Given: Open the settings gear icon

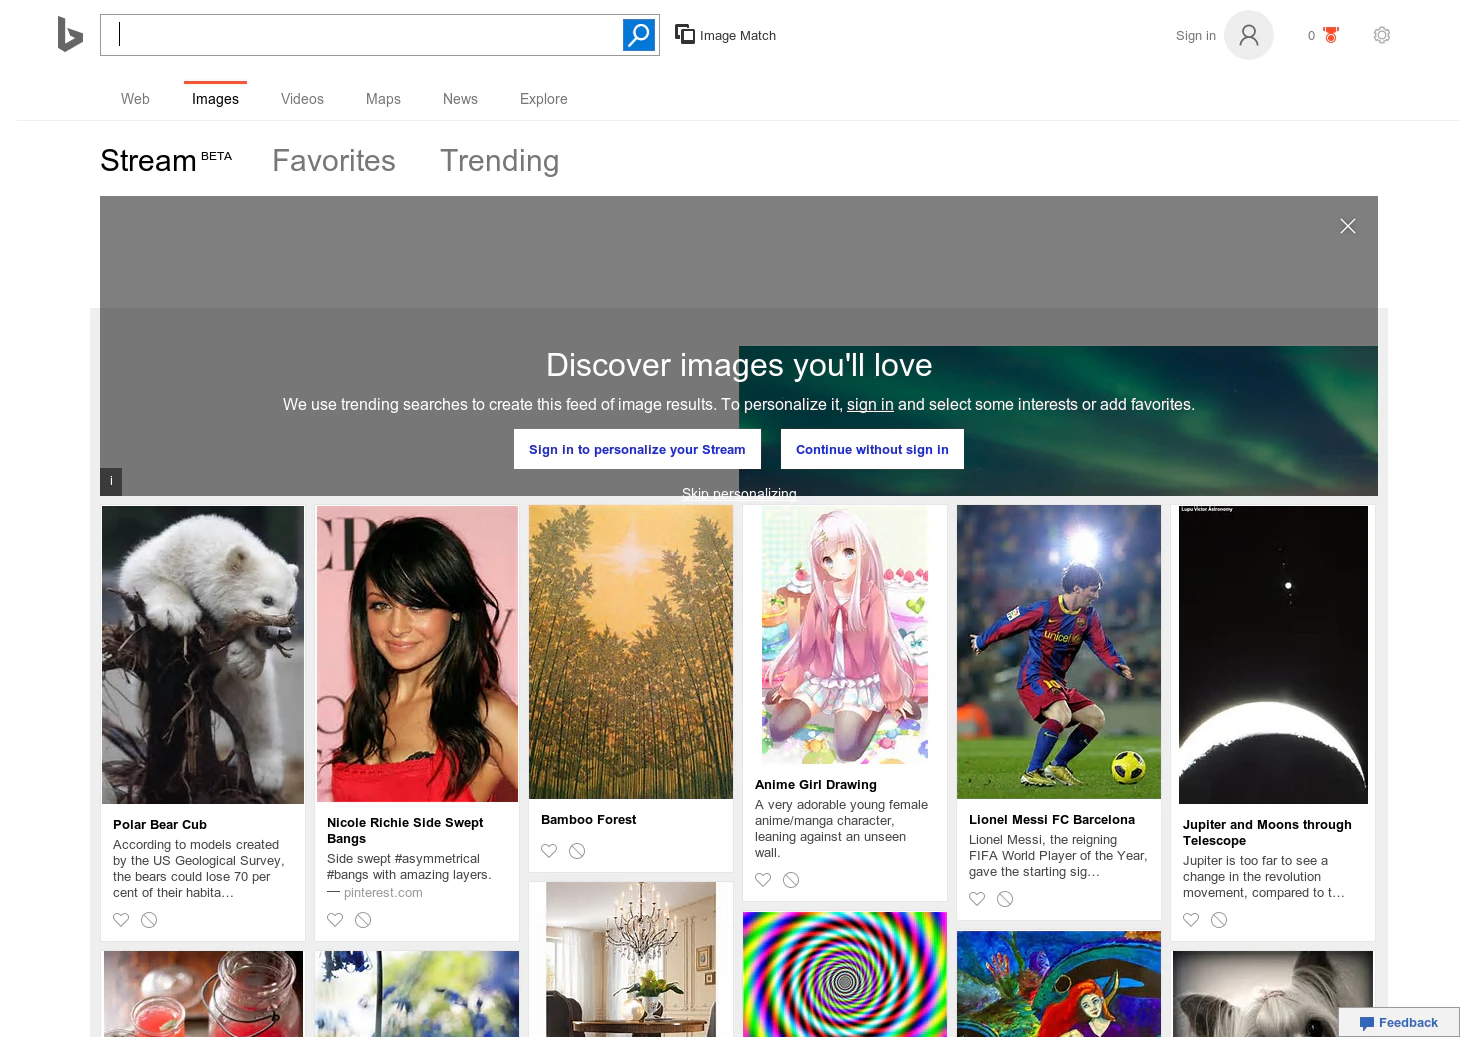Looking at the screenshot, I should 1382,35.
